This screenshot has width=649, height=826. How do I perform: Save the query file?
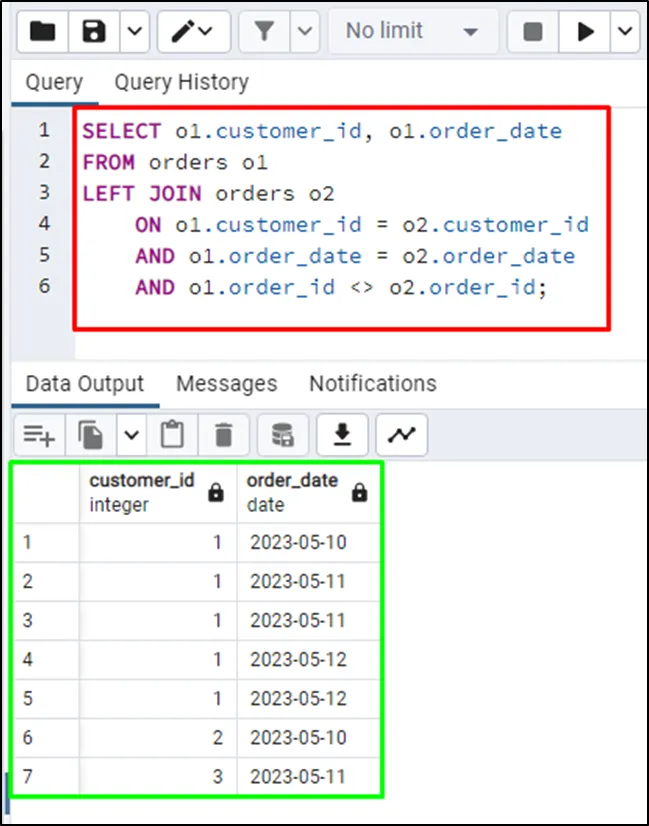[x=94, y=32]
